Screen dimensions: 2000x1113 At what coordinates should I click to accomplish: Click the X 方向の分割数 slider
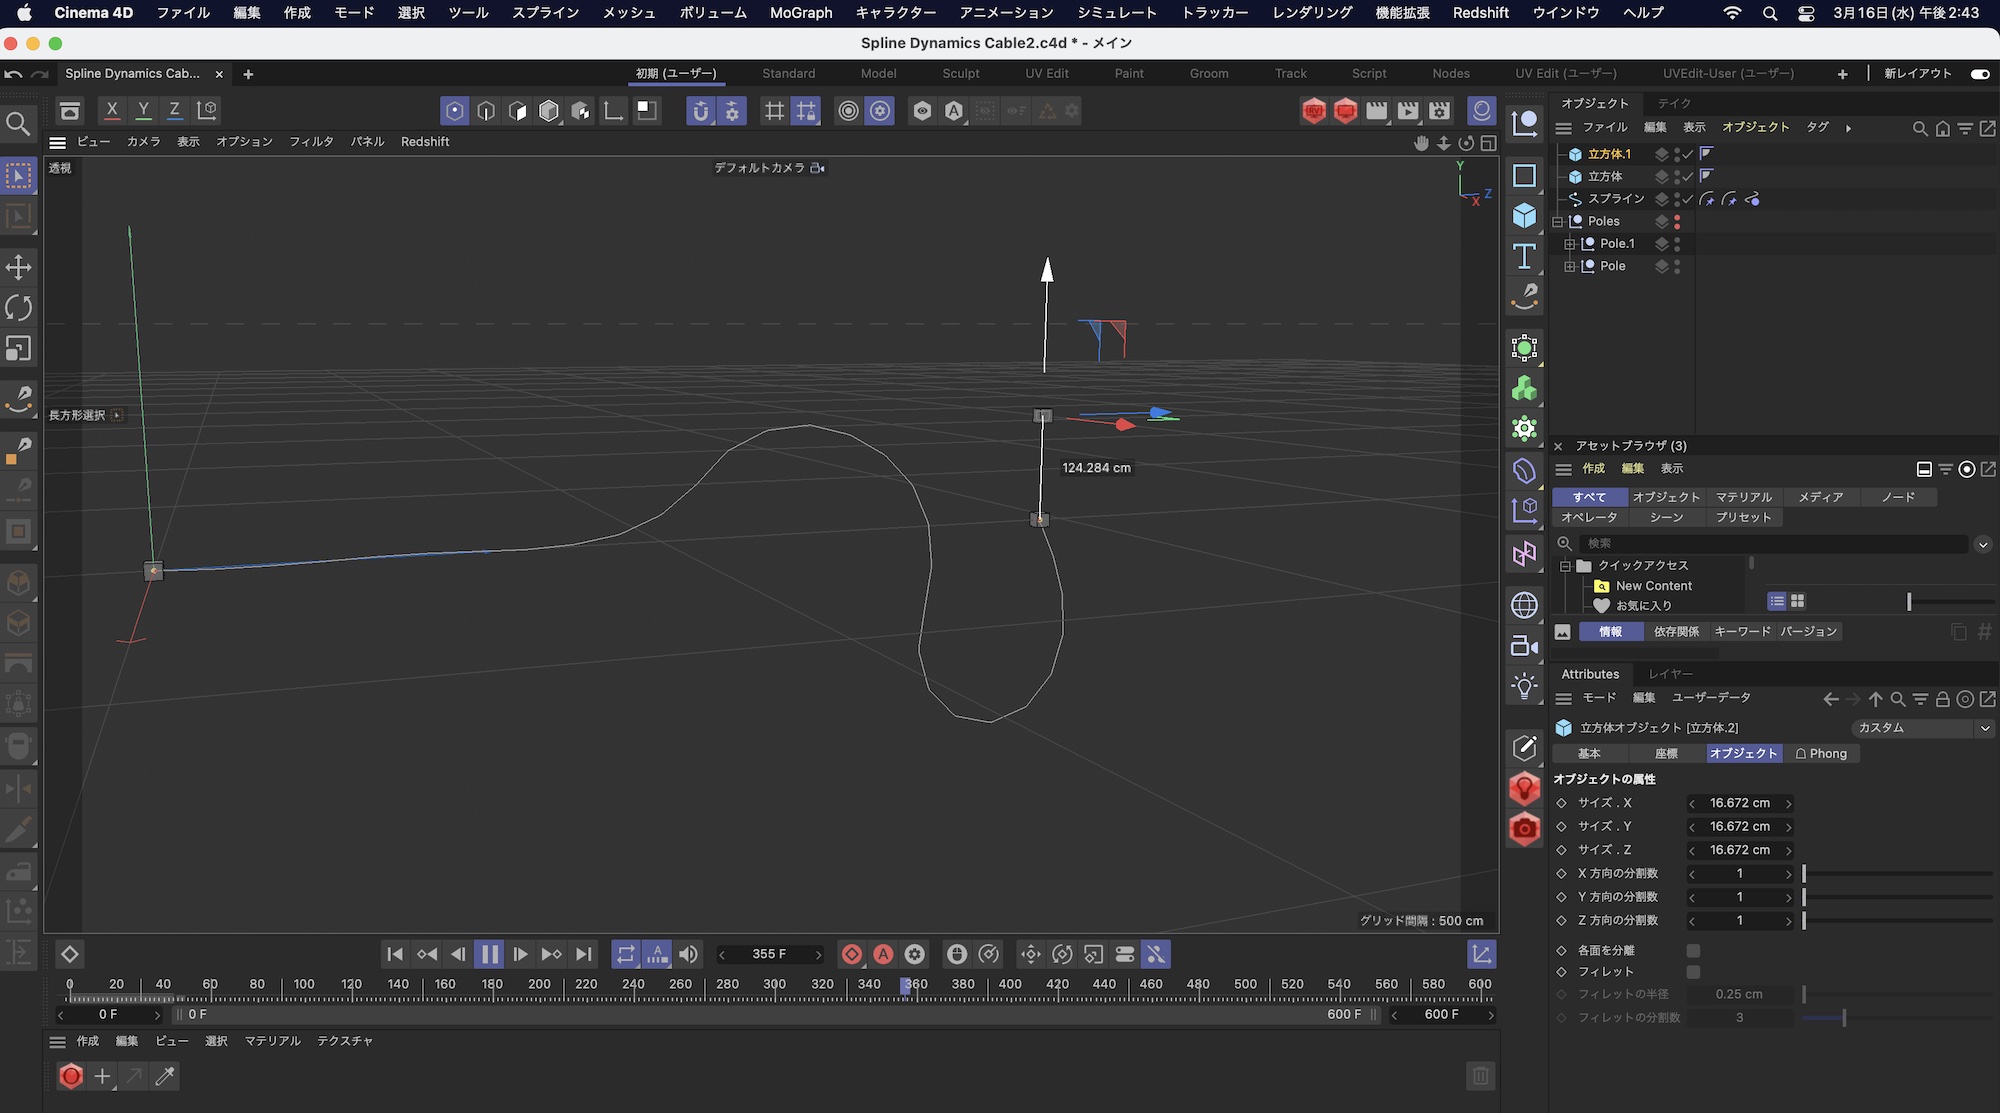[x=1897, y=874]
